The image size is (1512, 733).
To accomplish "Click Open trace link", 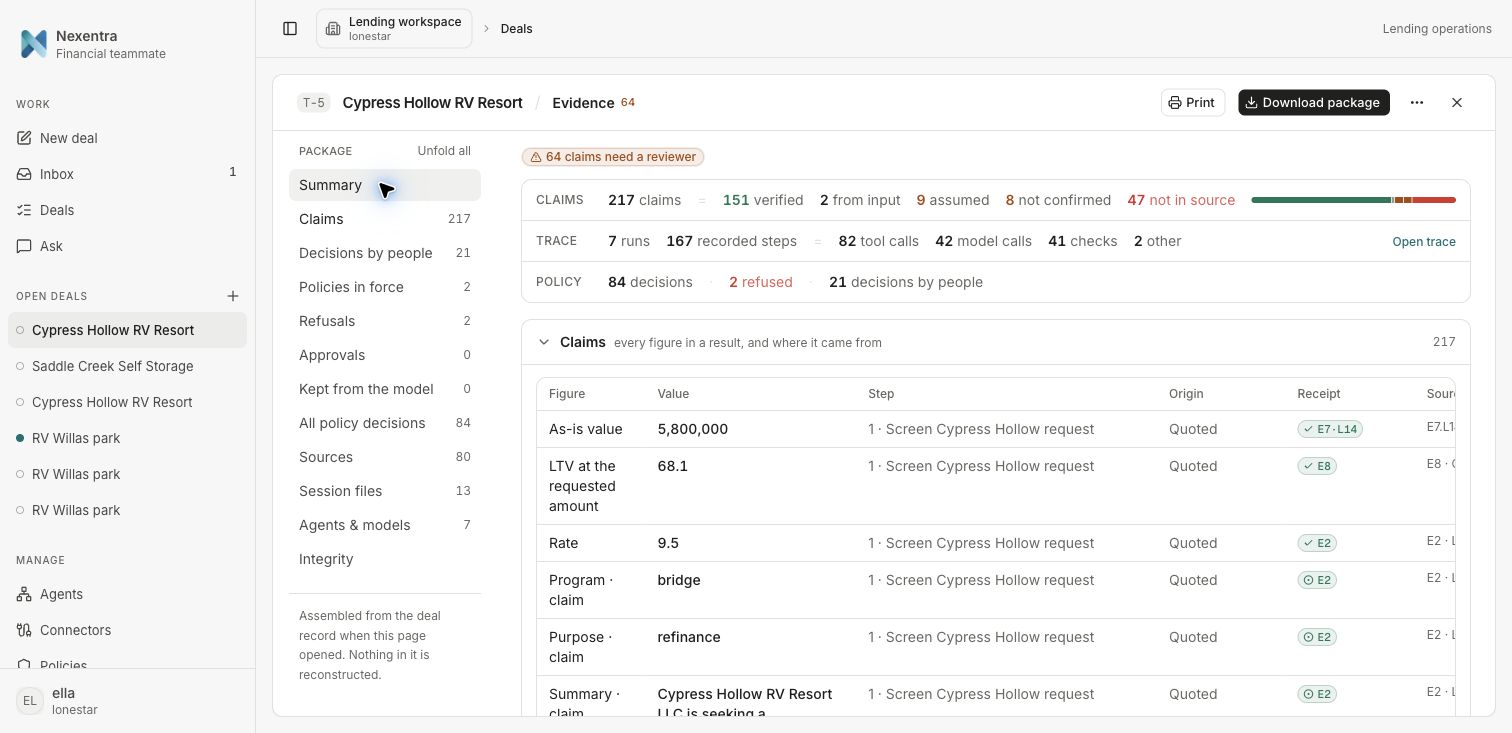I will click(1424, 242).
